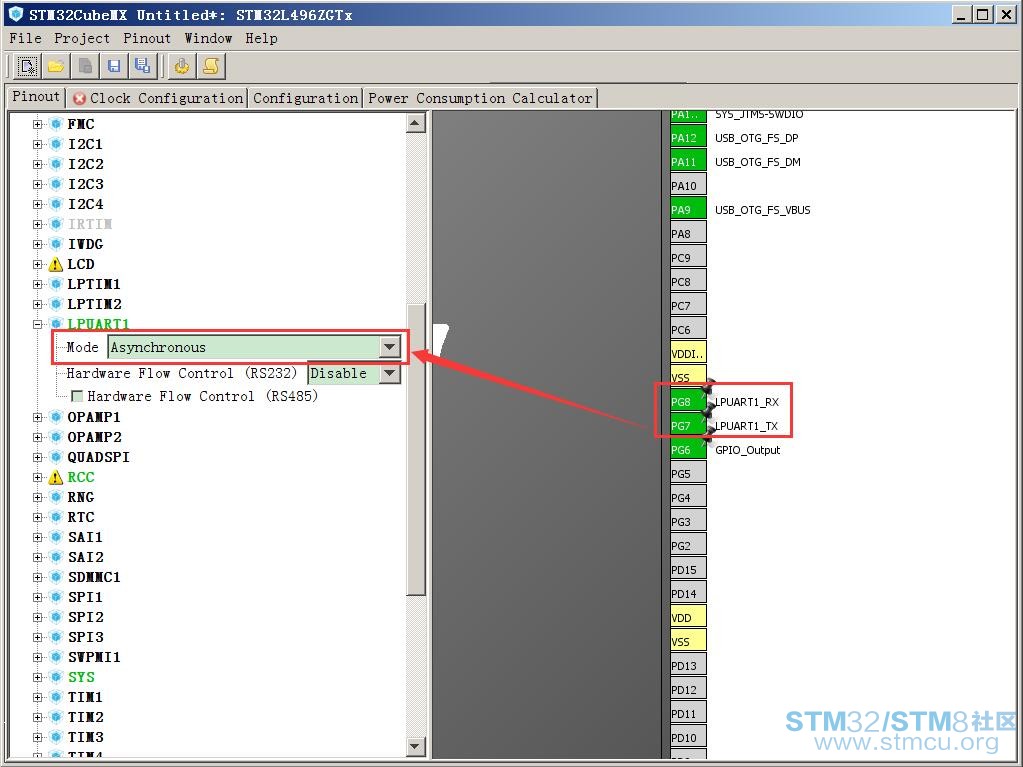1023x767 pixels.
Task: Click the Save Project floppy icon
Action: [x=114, y=66]
